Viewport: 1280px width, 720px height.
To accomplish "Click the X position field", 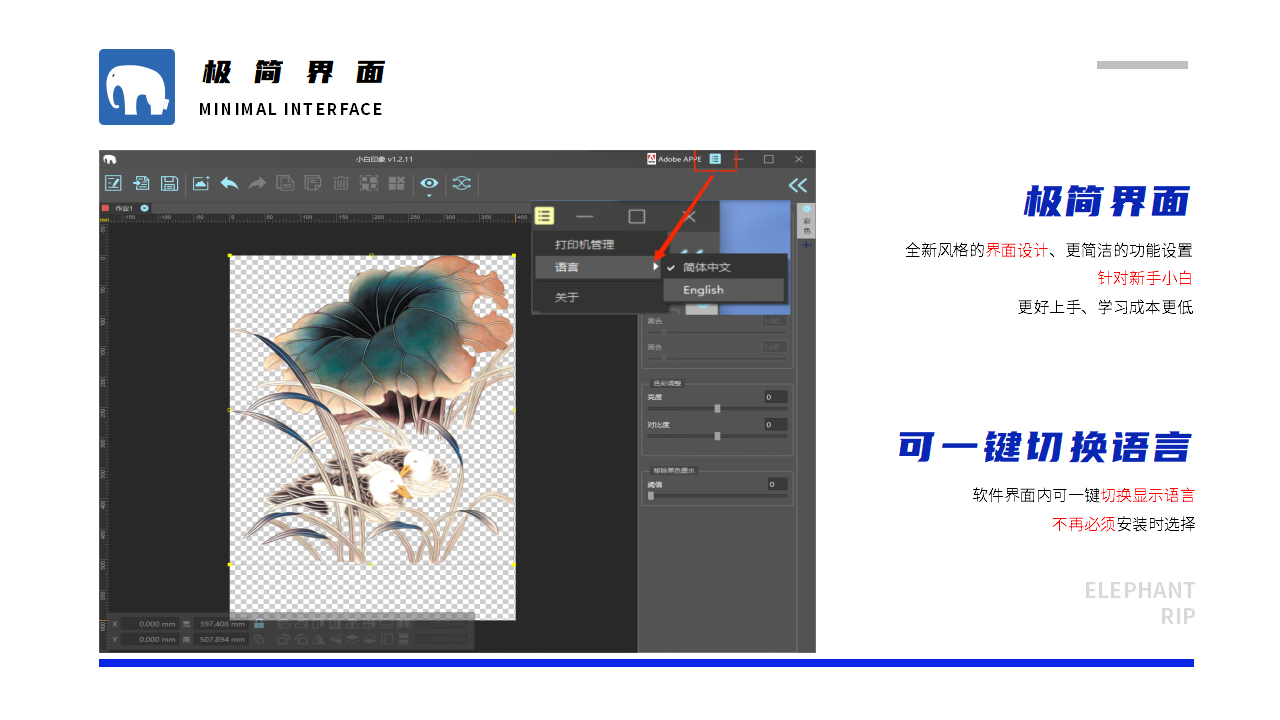I will [x=151, y=624].
